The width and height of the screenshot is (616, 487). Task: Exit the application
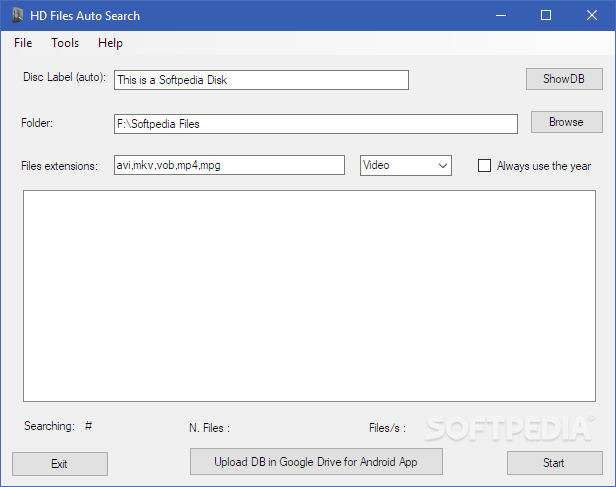tap(60, 464)
